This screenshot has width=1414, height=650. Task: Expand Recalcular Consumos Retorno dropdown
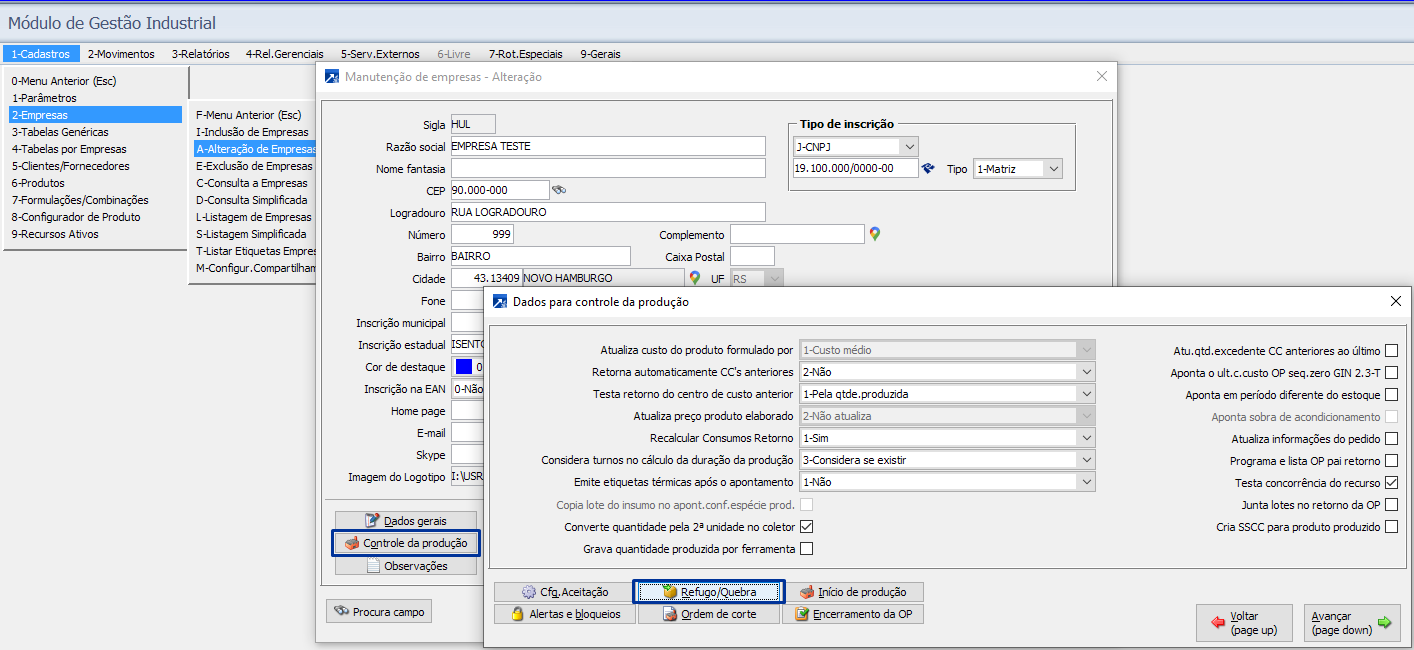tap(1086, 438)
